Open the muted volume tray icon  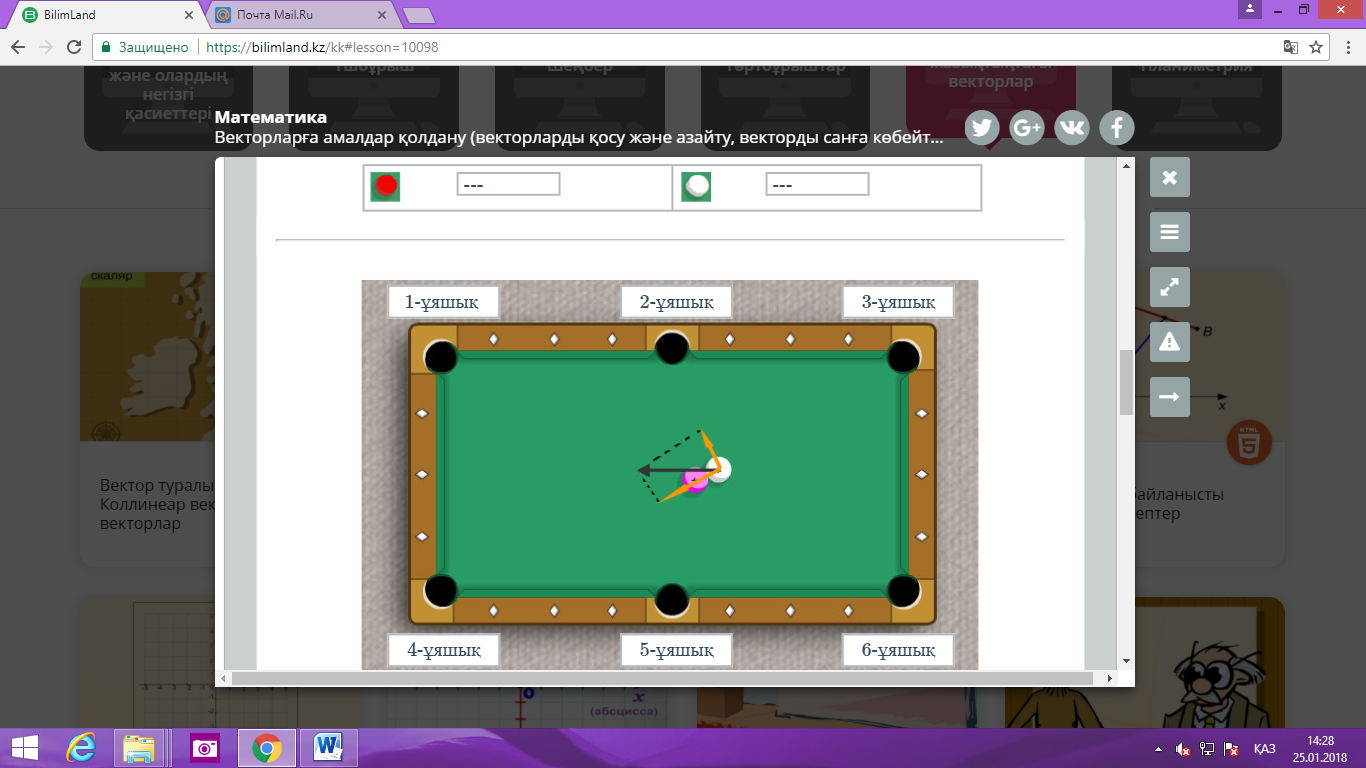[x=1183, y=749]
